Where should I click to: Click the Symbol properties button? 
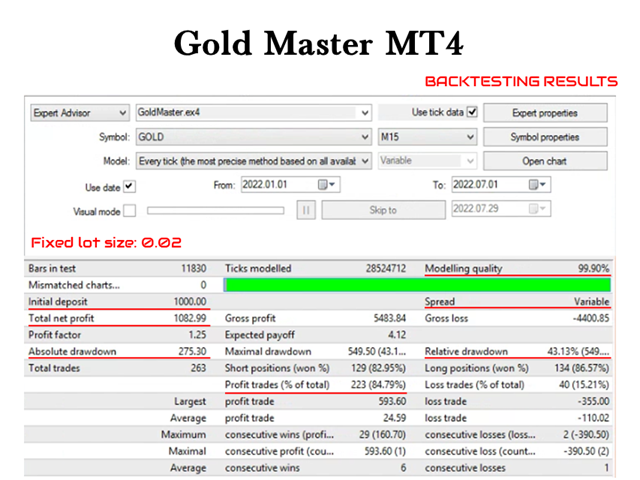[x=545, y=137]
